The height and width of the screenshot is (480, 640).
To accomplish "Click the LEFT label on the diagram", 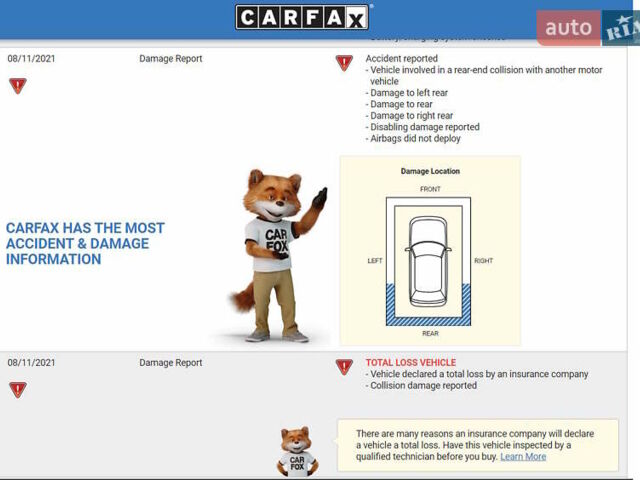I will point(375,260).
